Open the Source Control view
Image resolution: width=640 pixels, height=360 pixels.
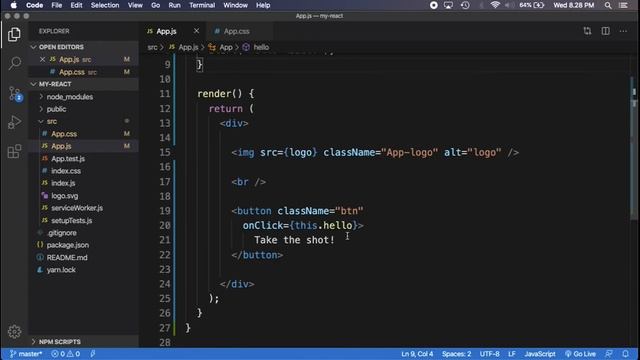tap(15, 93)
